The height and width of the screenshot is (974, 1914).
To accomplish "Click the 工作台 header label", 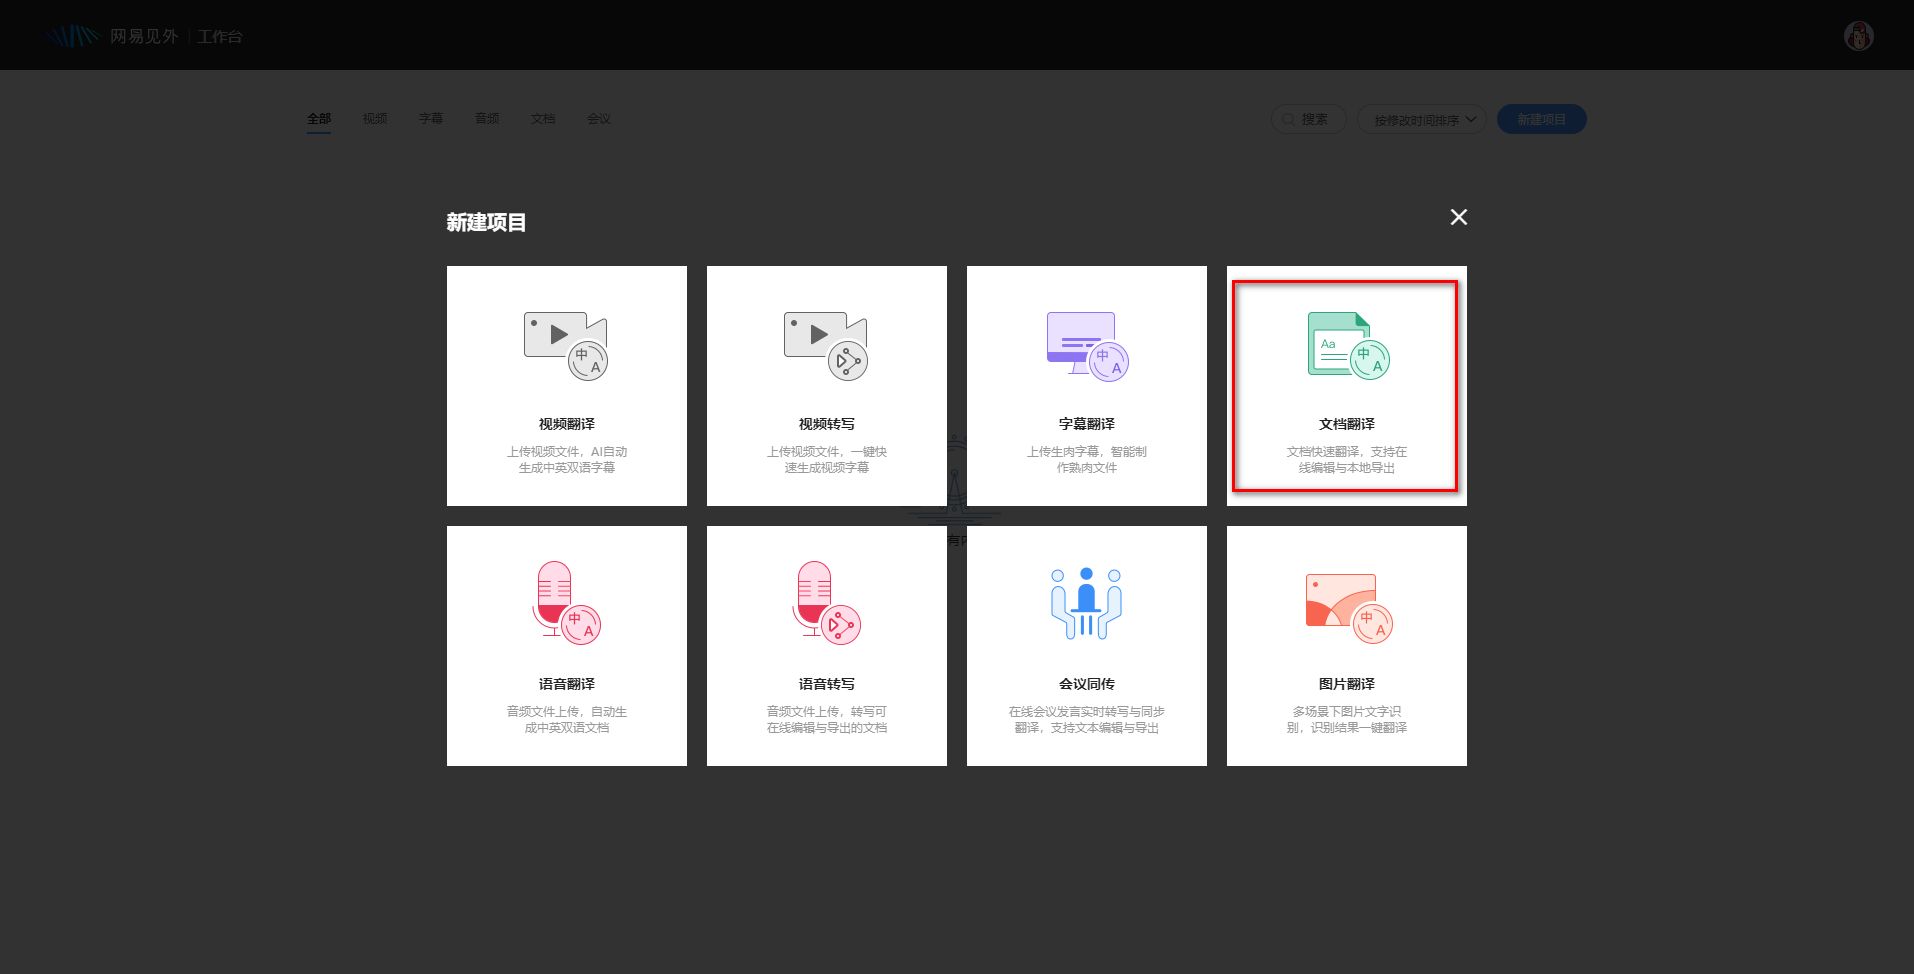I will click(220, 36).
